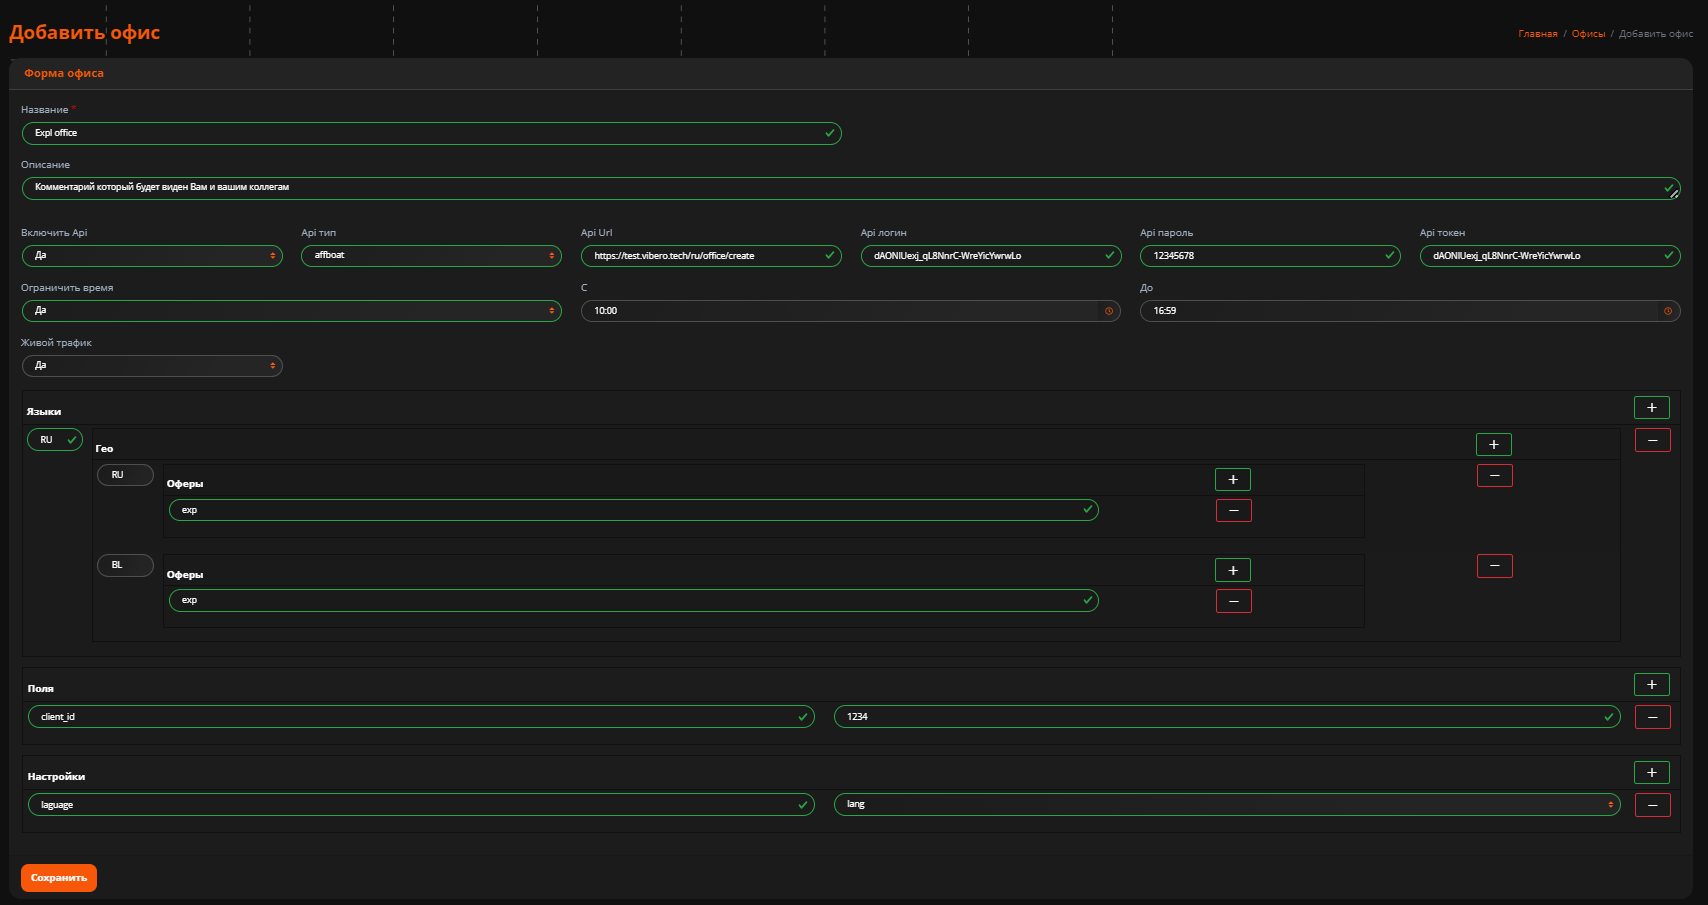
Task: Open the Живой трафик dropdown
Action: 152,366
